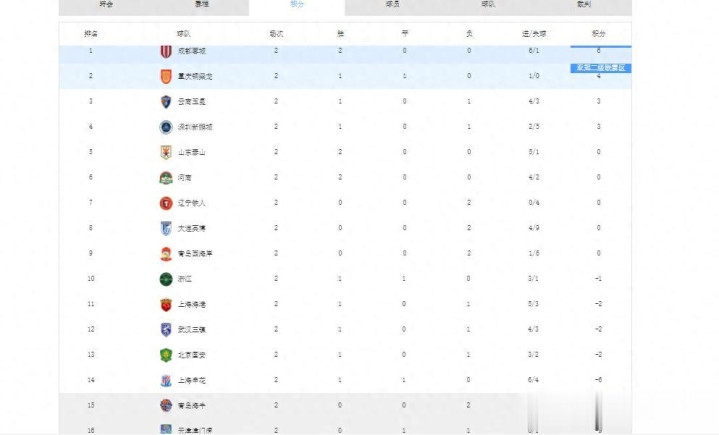This screenshot has width=719, height=435.
Task: Open the 河南 team crest in row 6
Action: 166,178
